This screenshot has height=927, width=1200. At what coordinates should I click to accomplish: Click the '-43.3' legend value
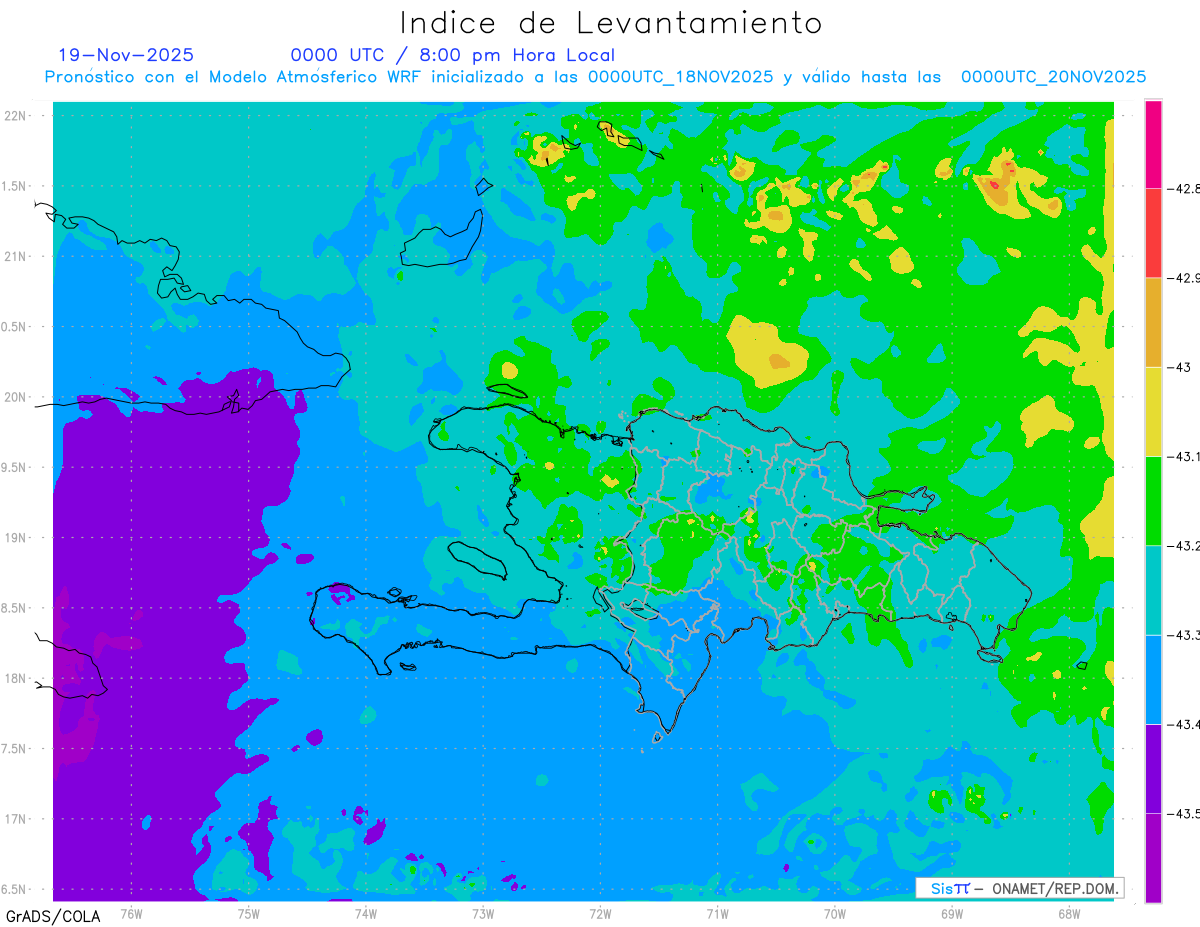(x=1184, y=635)
